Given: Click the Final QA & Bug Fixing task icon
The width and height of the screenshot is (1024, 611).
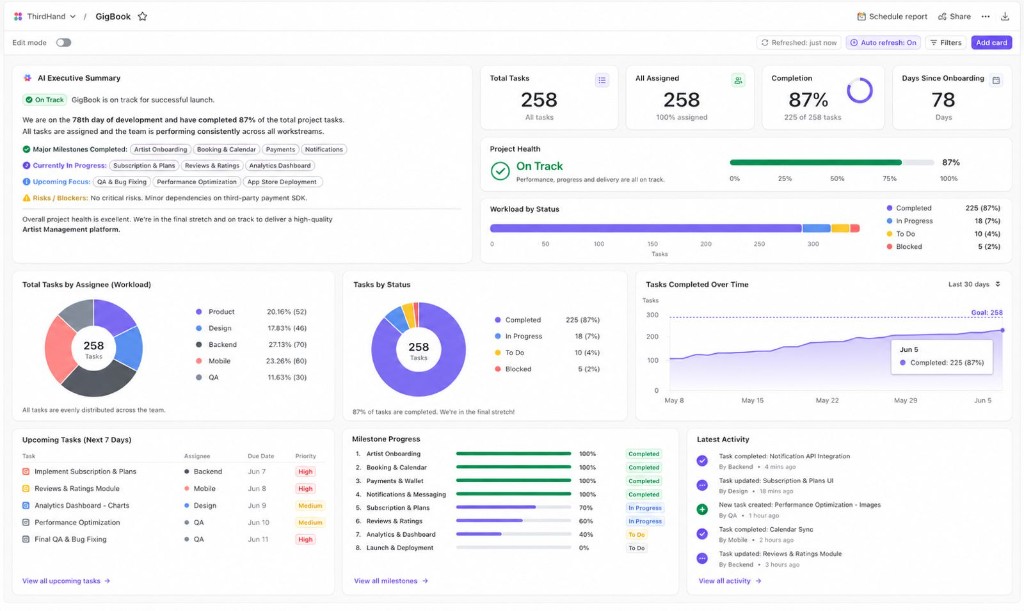Looking at the screenshot, I should point(26,539).
